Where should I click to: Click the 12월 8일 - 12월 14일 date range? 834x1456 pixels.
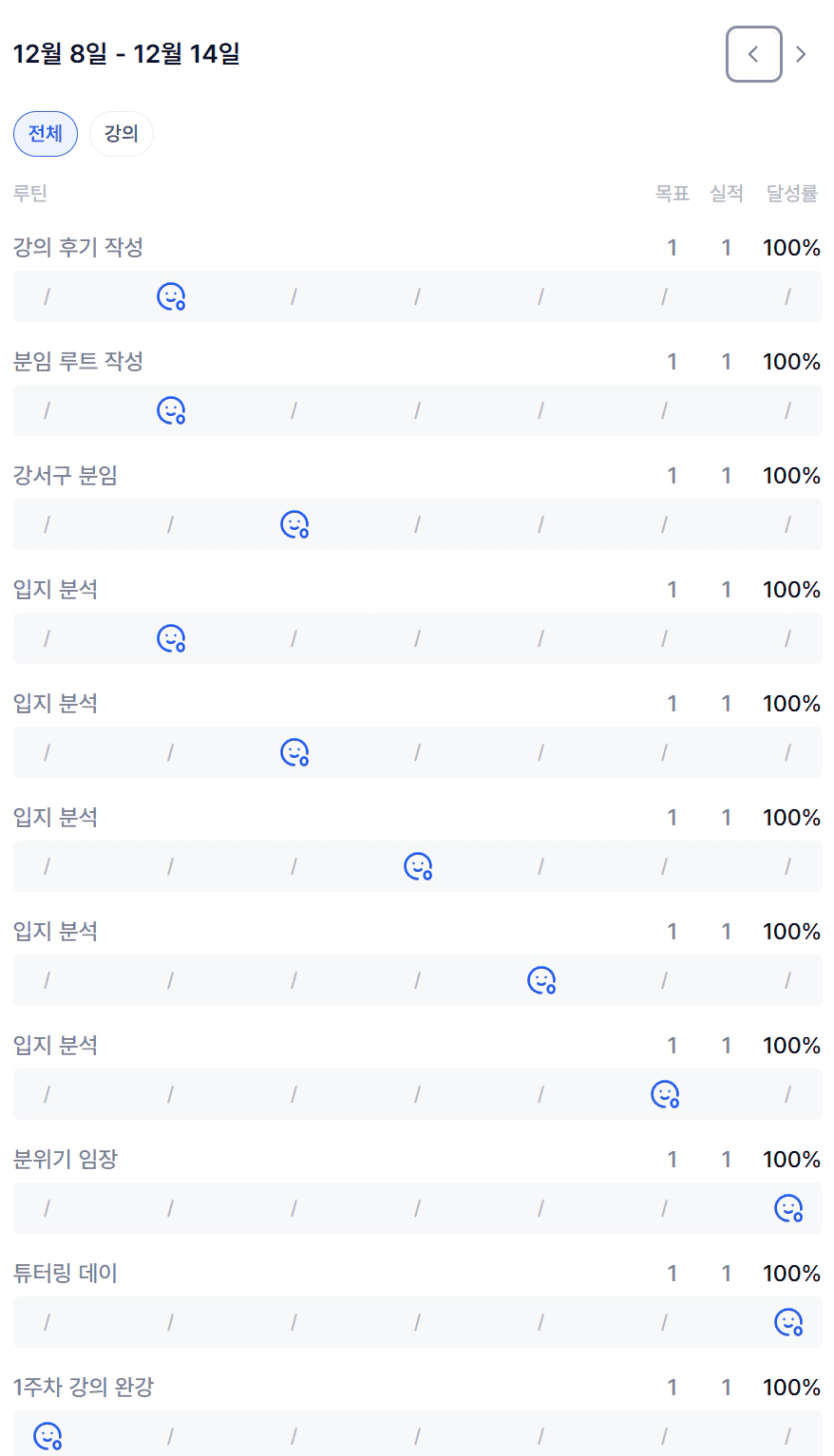click(126, 54)
